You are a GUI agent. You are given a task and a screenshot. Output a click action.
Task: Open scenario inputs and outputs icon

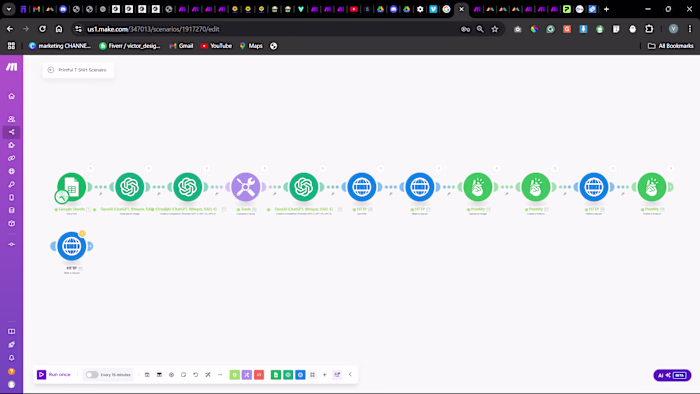159,375
